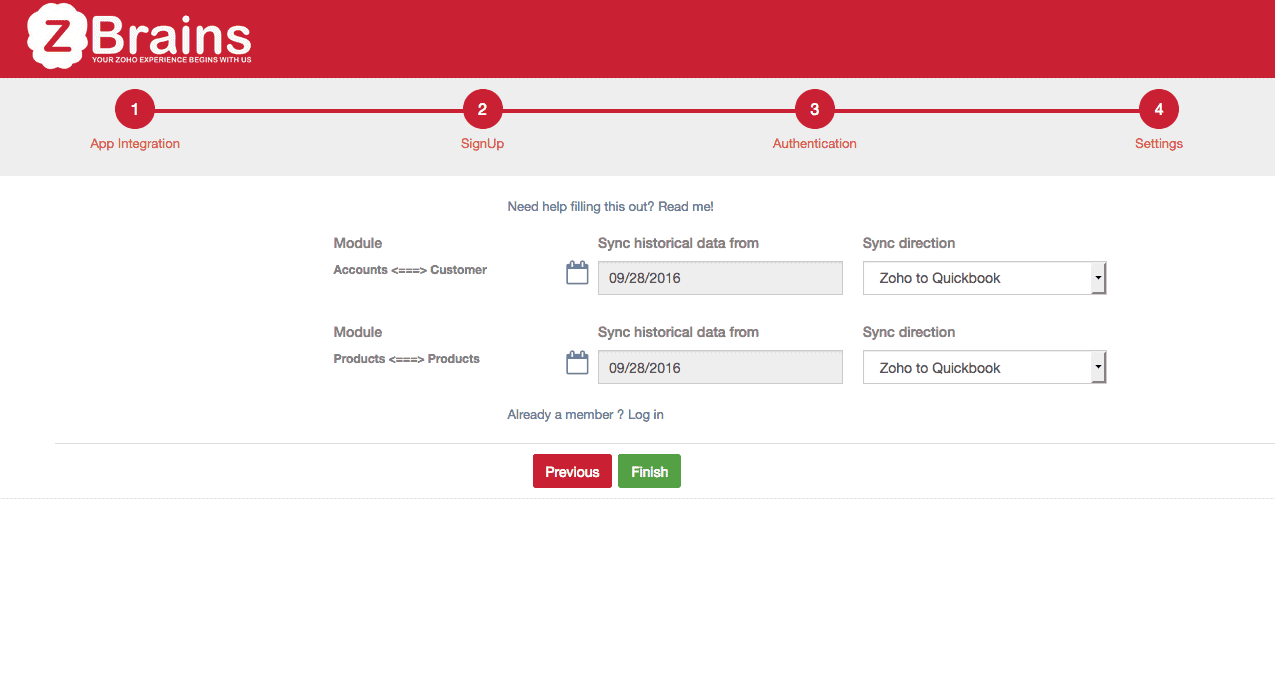Follow the 'Log in' link

645,415
